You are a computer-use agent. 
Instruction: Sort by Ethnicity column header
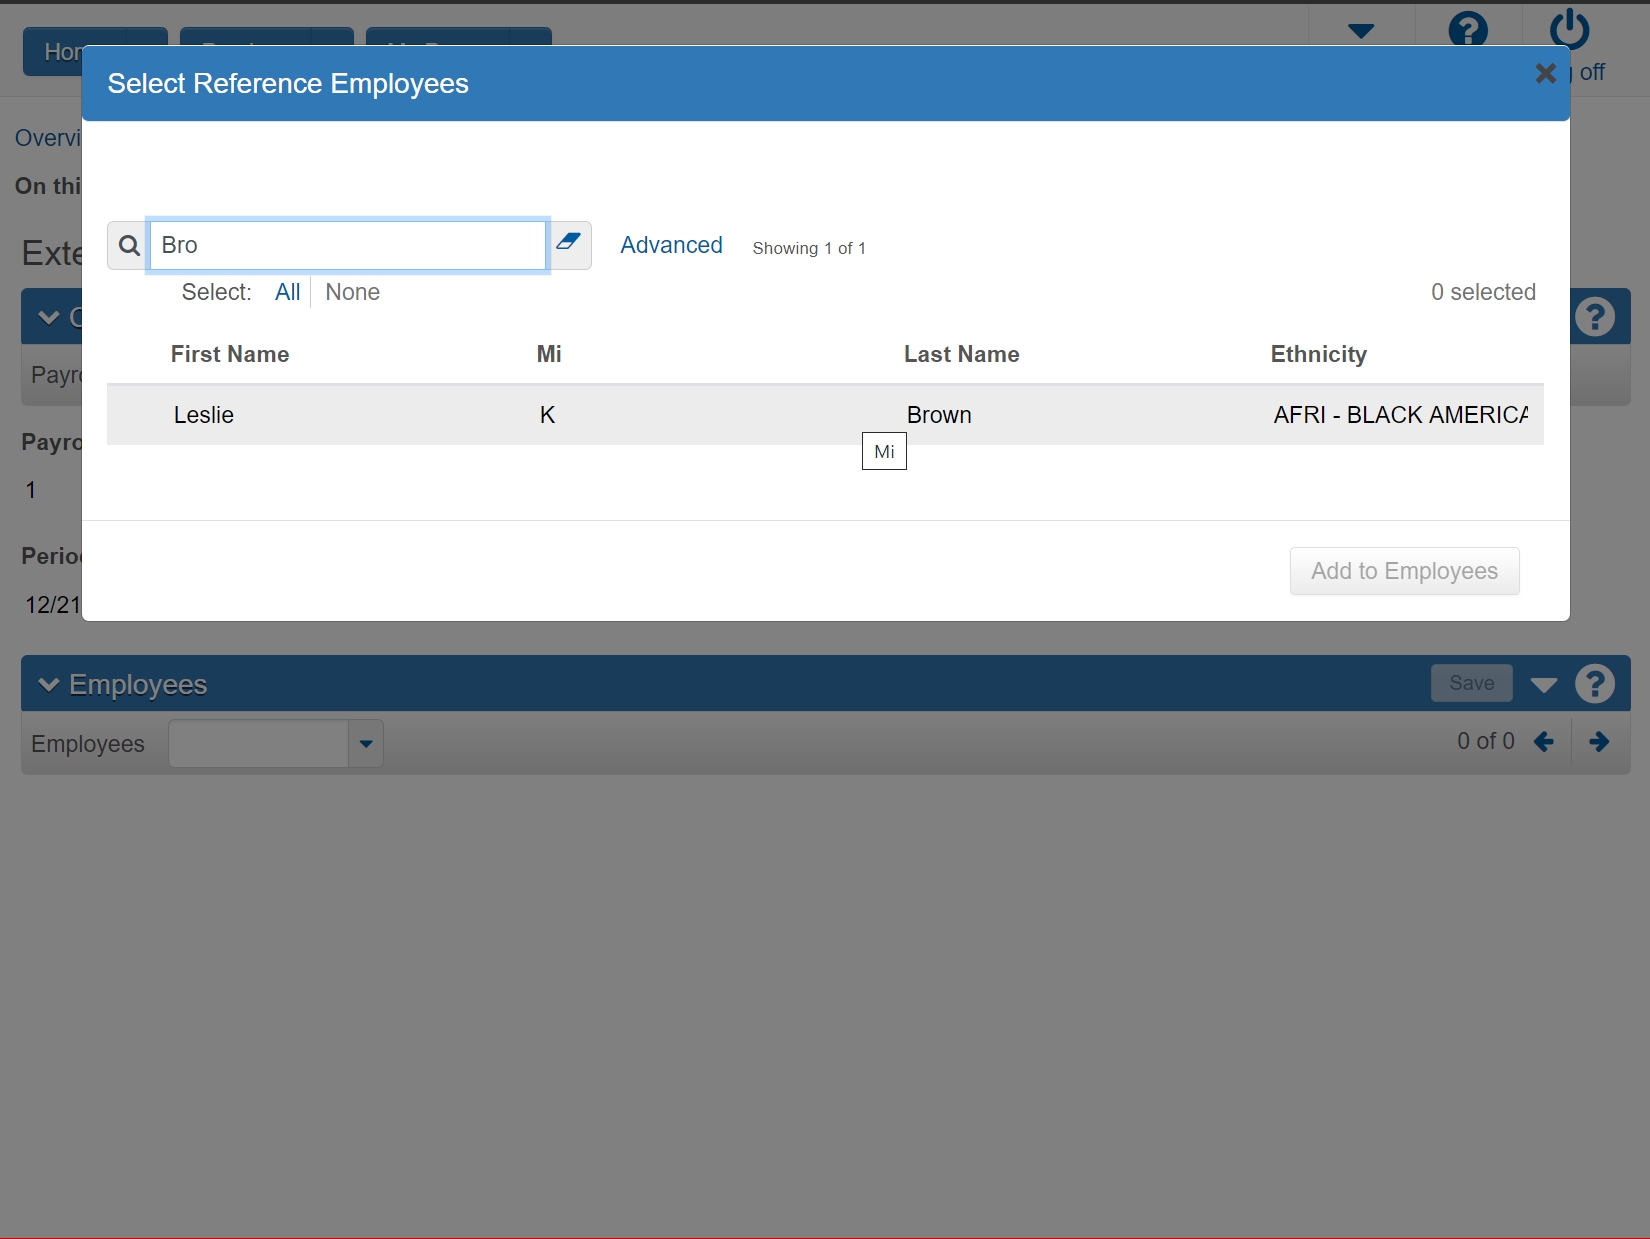coord(1318,354)
